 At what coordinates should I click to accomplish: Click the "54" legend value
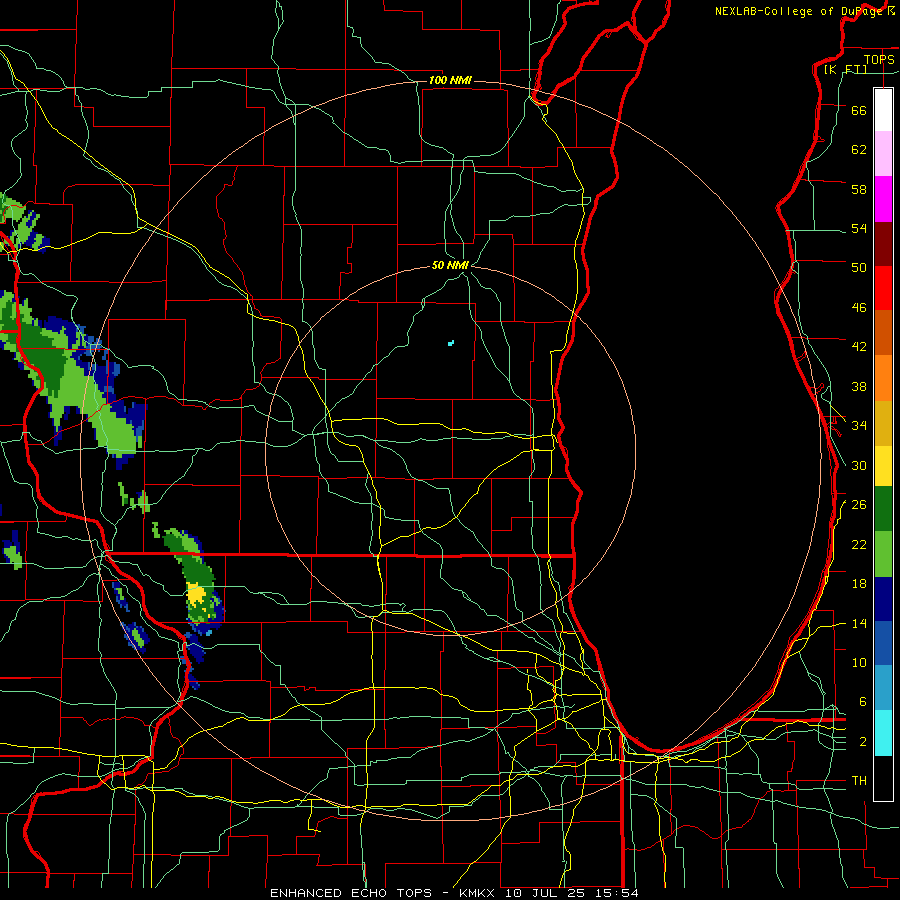click(859, 228)
